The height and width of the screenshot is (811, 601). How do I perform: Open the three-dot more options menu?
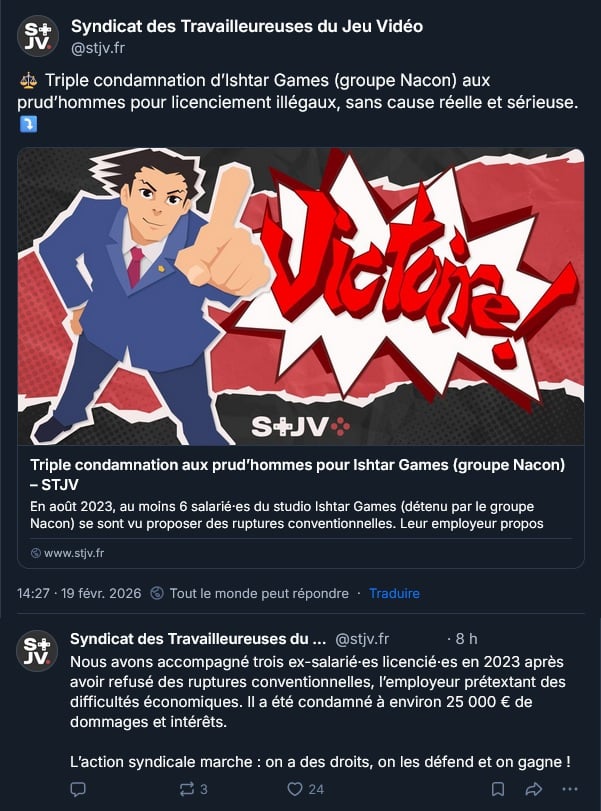(569, 789)
